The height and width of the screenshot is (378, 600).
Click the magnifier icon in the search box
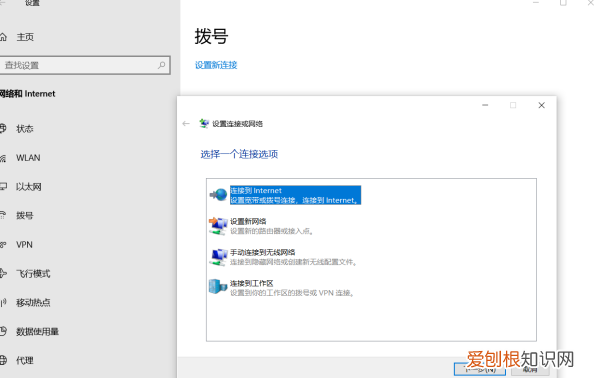(161, 65)
